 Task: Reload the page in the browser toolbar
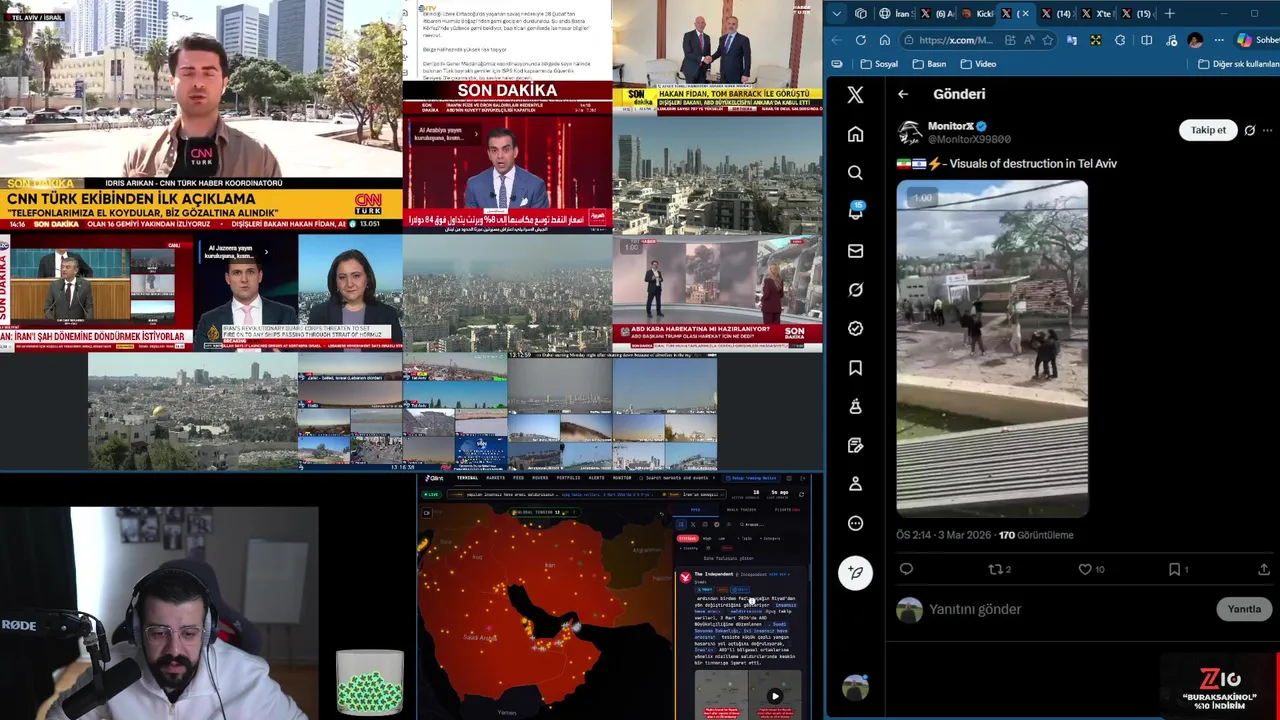(x=861, y=40)
